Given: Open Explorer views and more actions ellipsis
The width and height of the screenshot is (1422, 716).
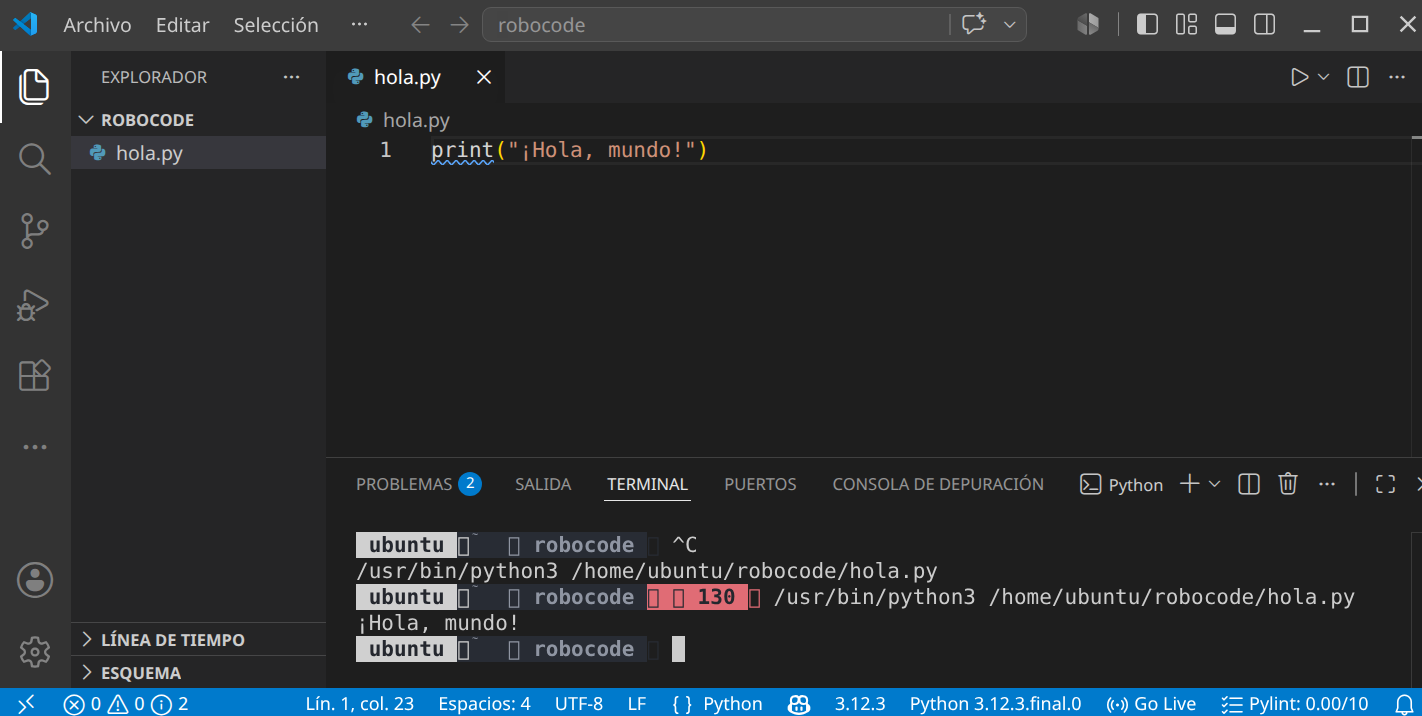Looking at the screenshot, I should point(291,77).
